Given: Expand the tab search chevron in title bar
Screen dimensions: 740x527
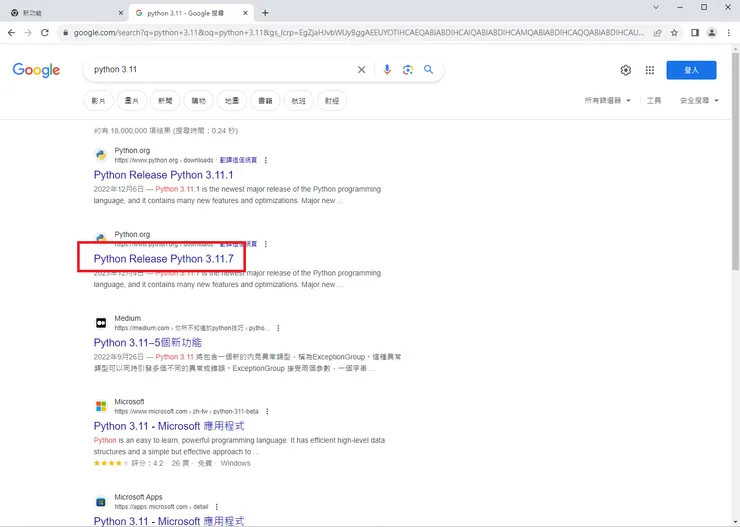Looking at the screenshot, I should [656, 8].
